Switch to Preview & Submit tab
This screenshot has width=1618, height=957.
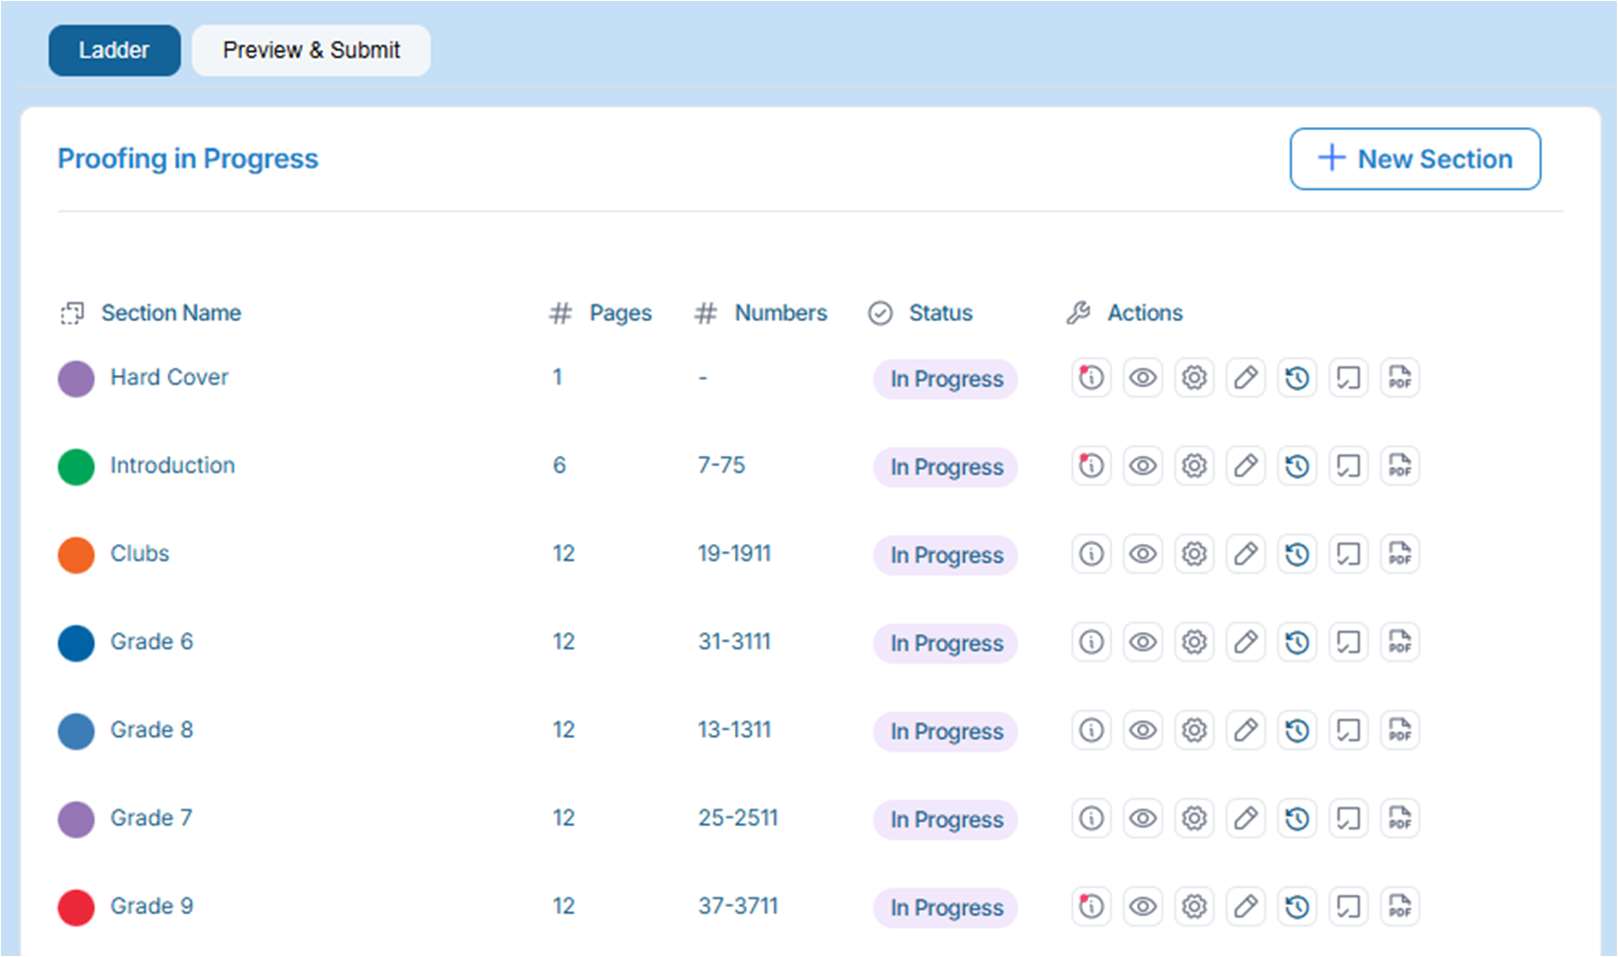tap(311, 50)
